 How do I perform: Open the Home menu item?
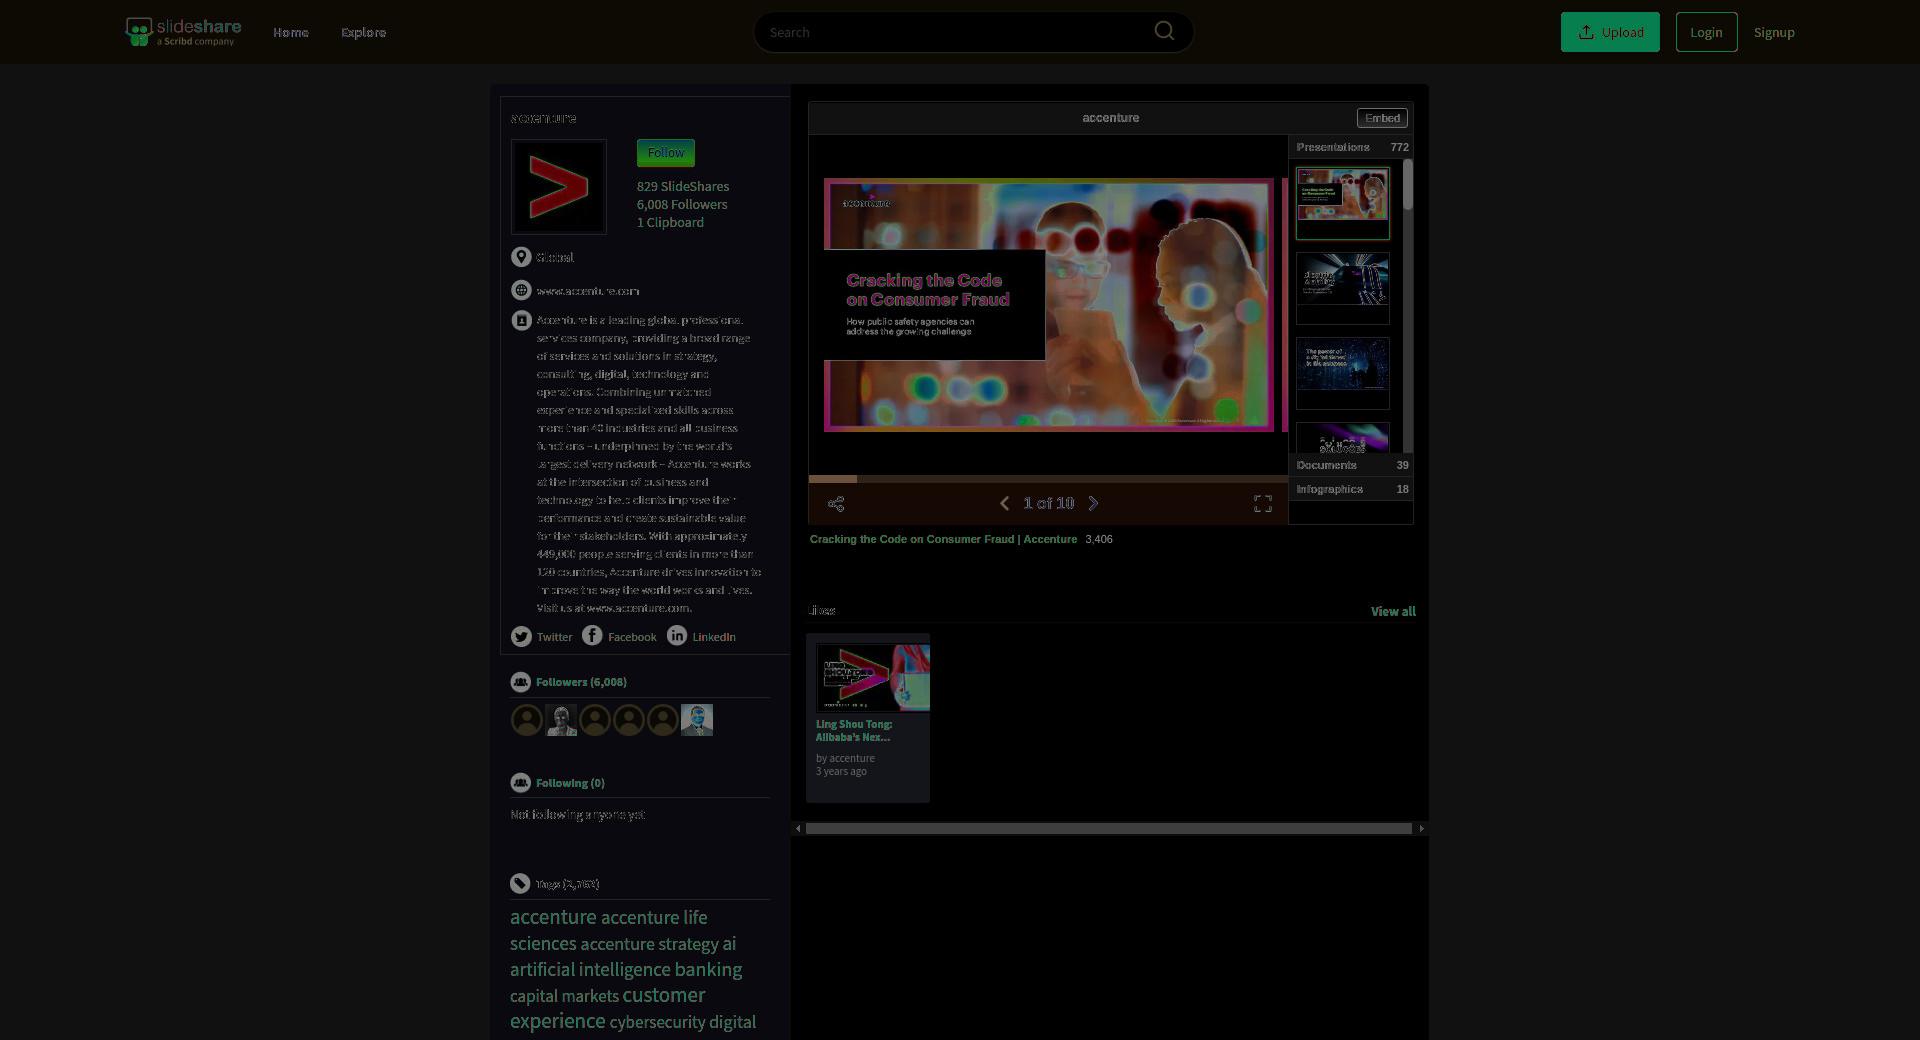click(x=291, y=32)
